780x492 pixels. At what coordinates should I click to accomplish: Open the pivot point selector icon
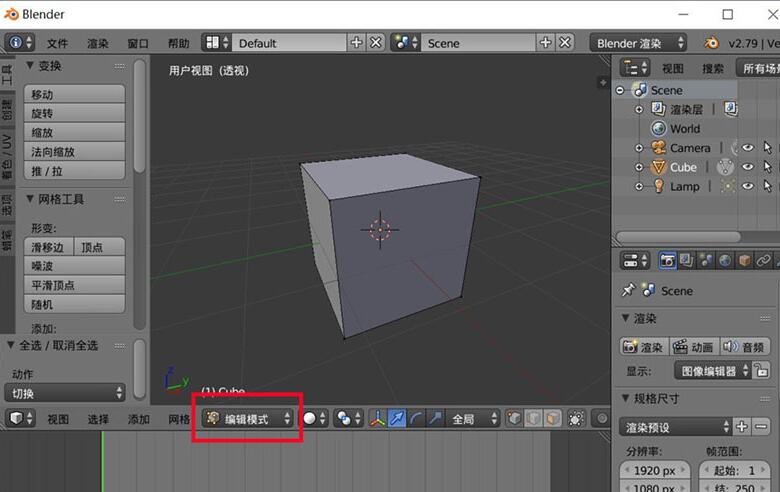[x=348, y=419]
